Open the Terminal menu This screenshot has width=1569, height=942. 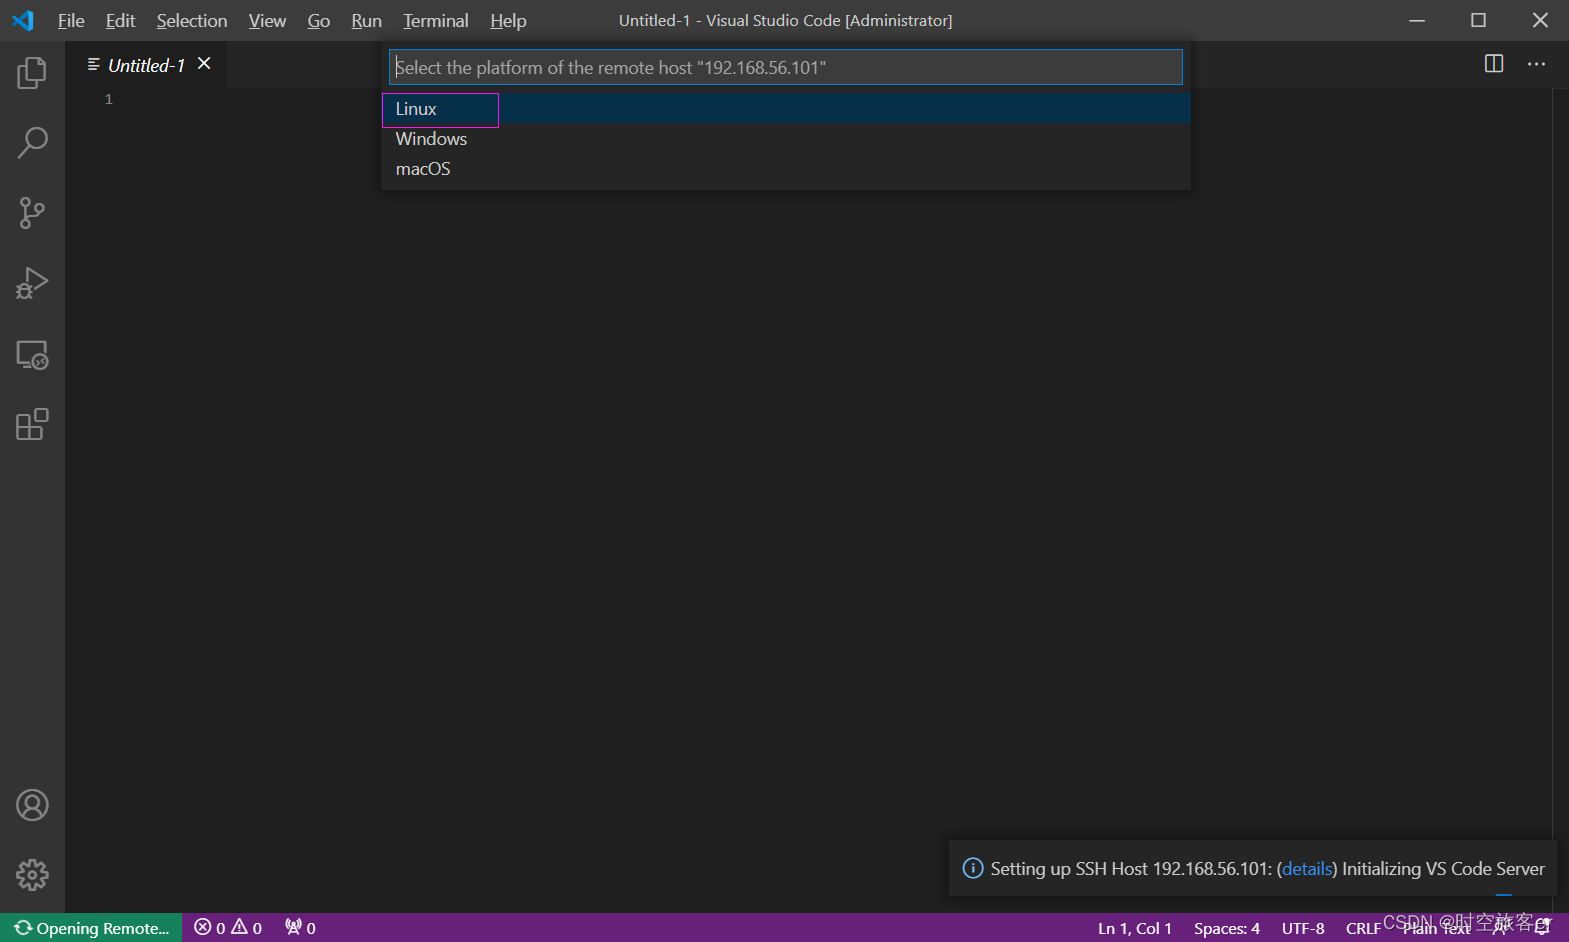[435, 21]
